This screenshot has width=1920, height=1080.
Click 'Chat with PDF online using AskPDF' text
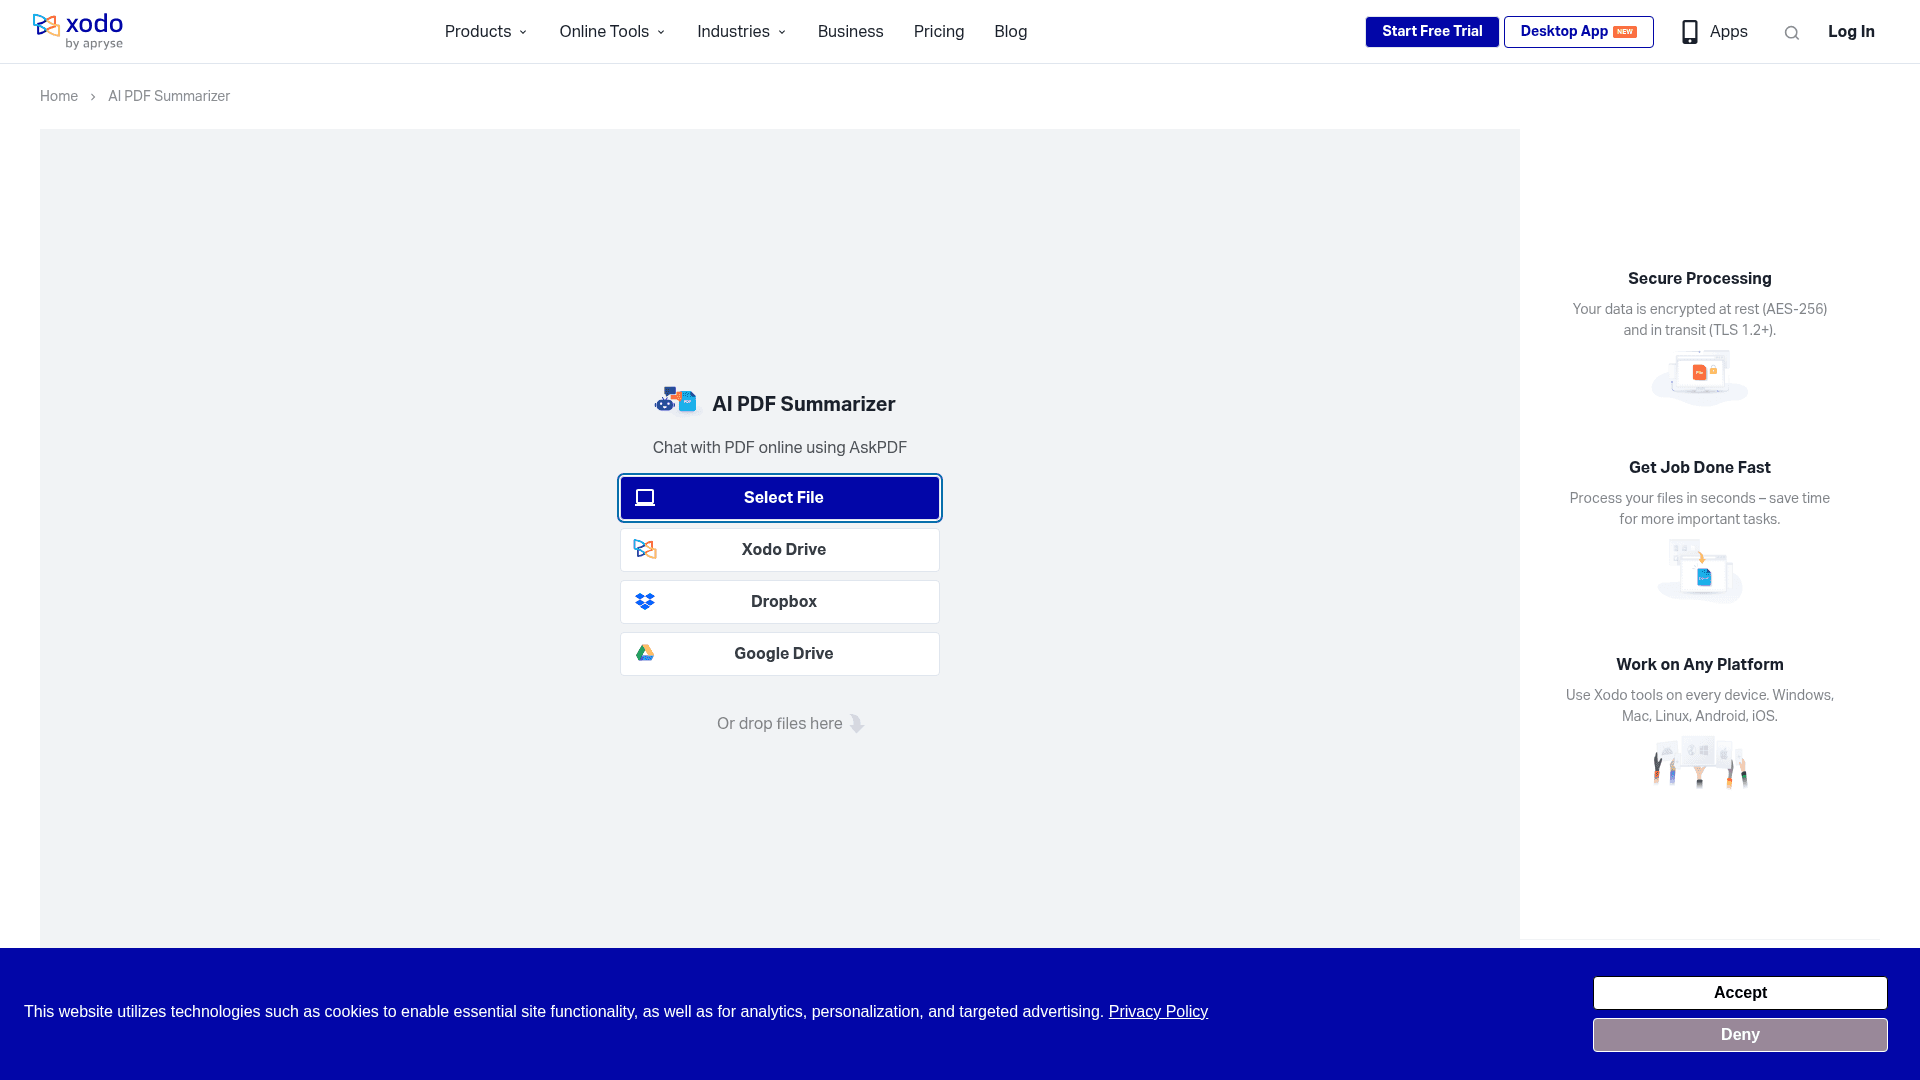click(x=780, y=448)
